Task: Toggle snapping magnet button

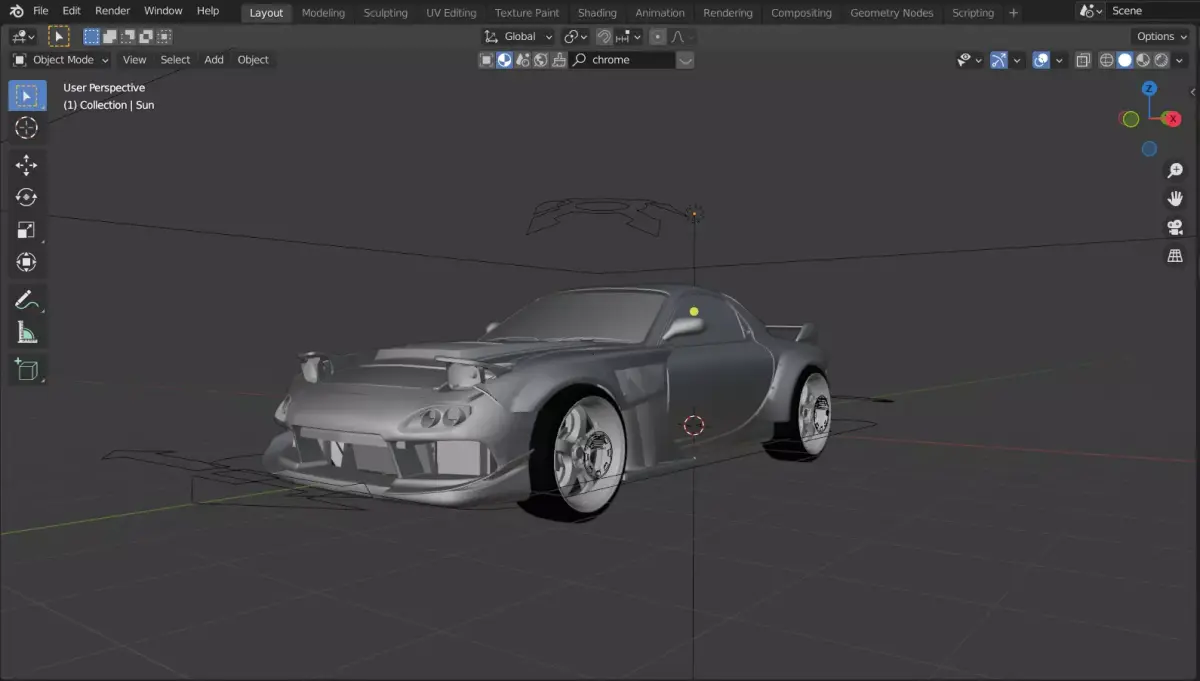Action: click(604, 36)
